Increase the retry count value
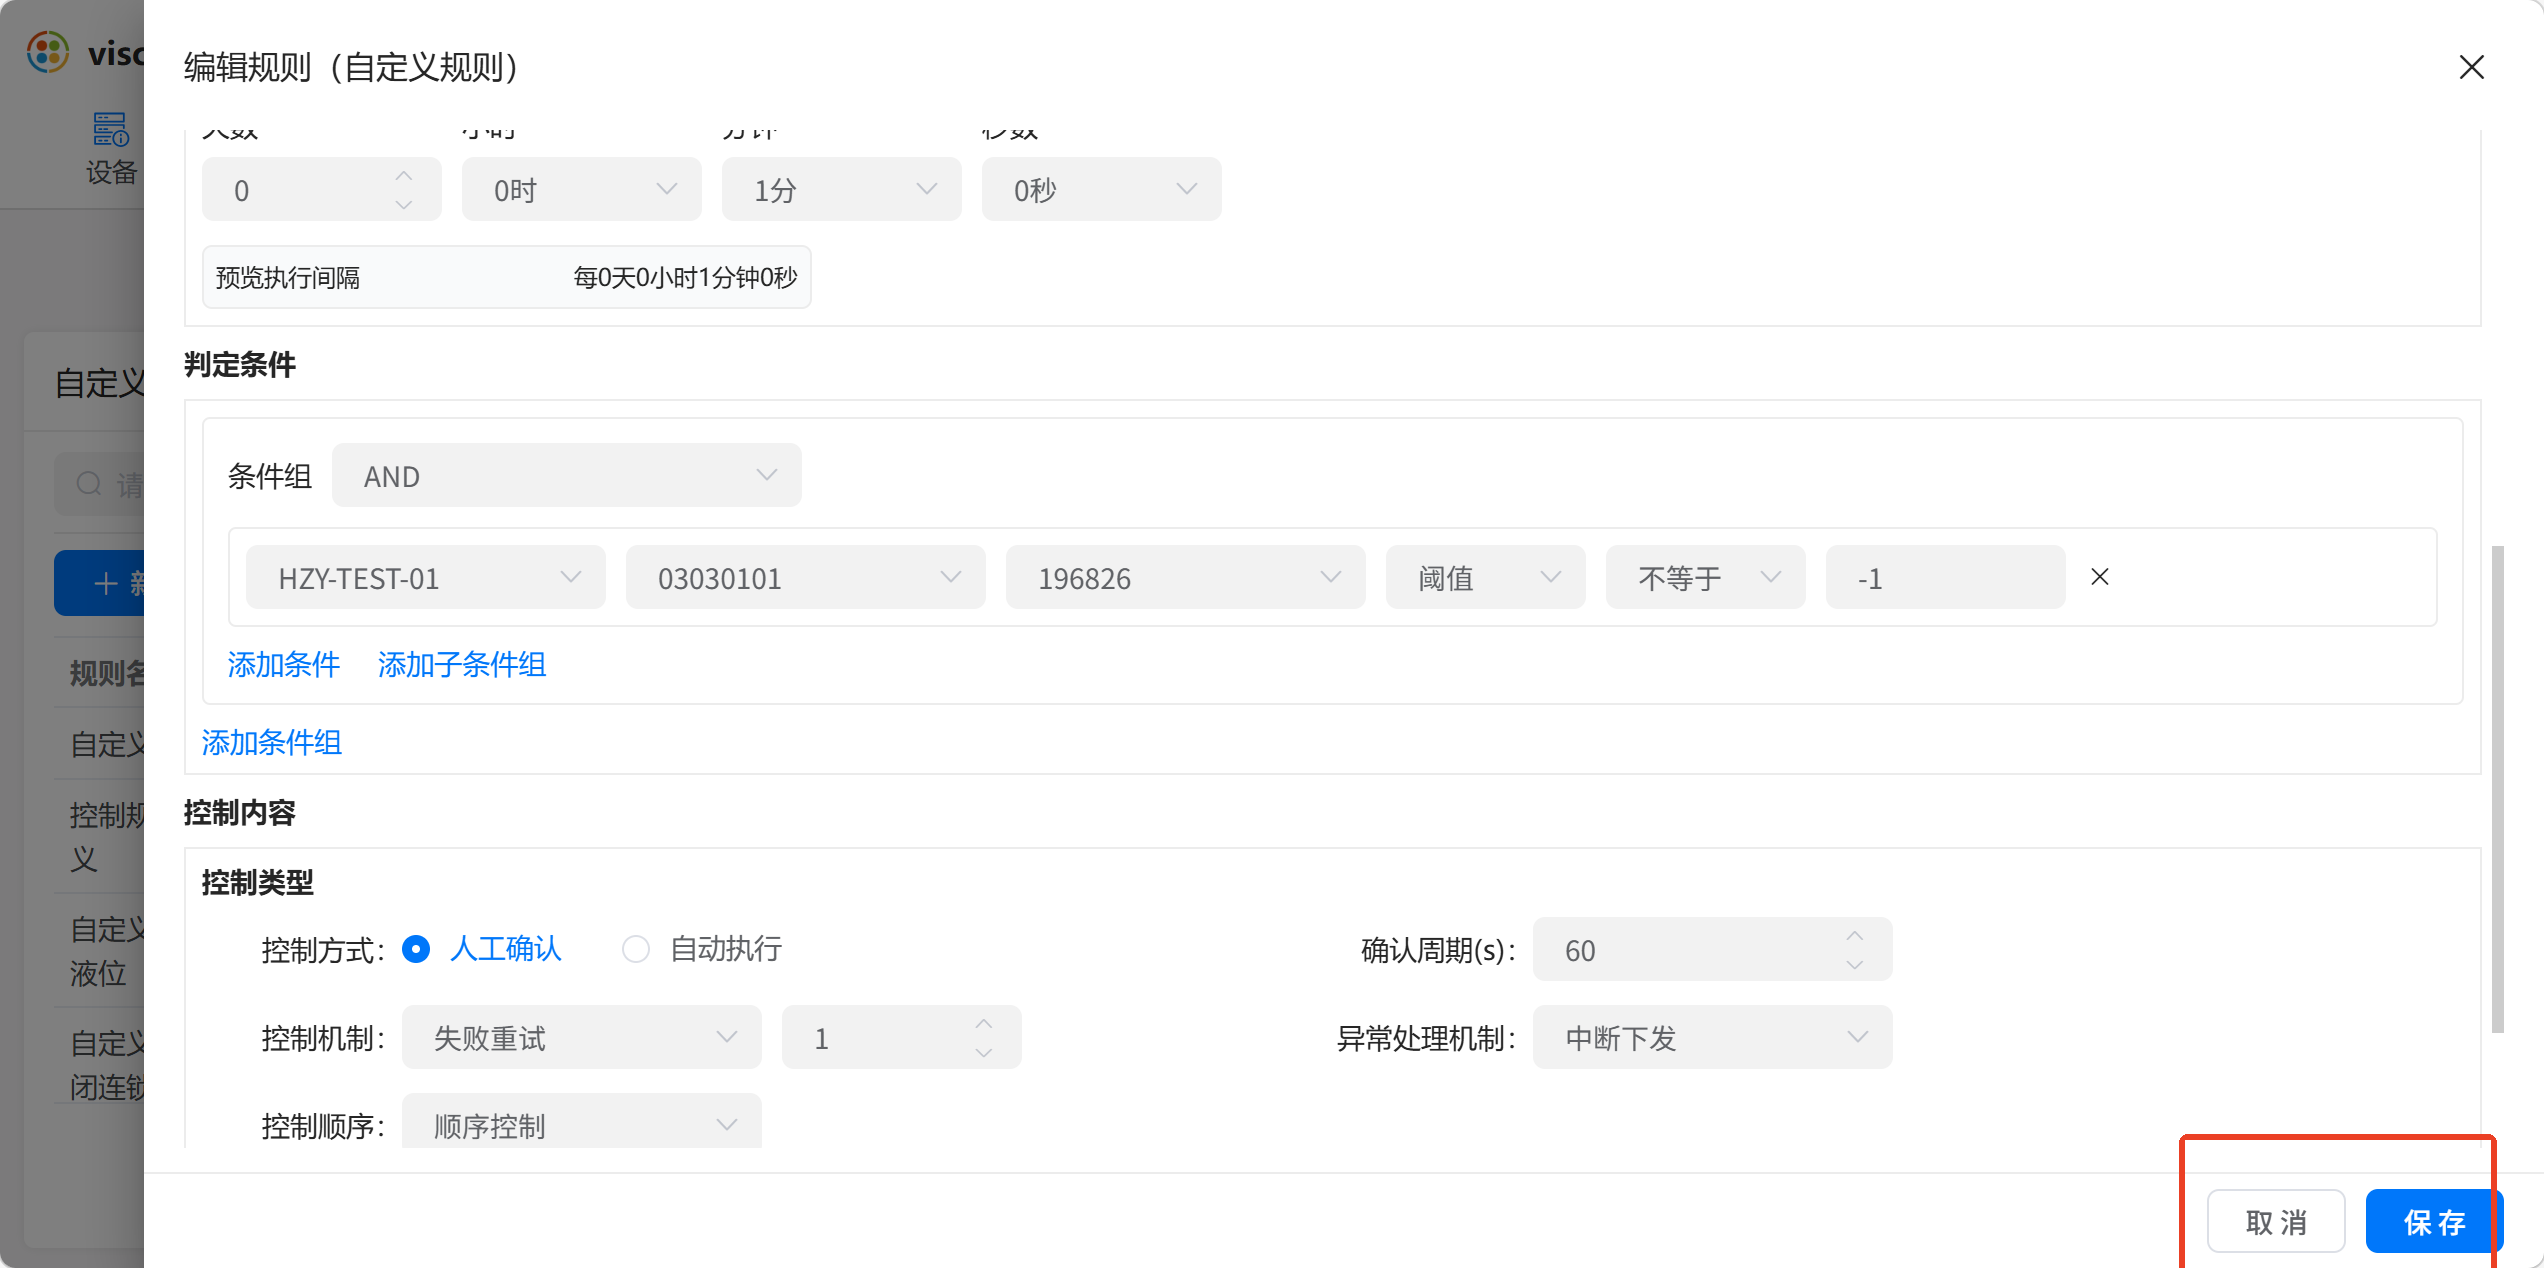 [x=984, y=1024]
